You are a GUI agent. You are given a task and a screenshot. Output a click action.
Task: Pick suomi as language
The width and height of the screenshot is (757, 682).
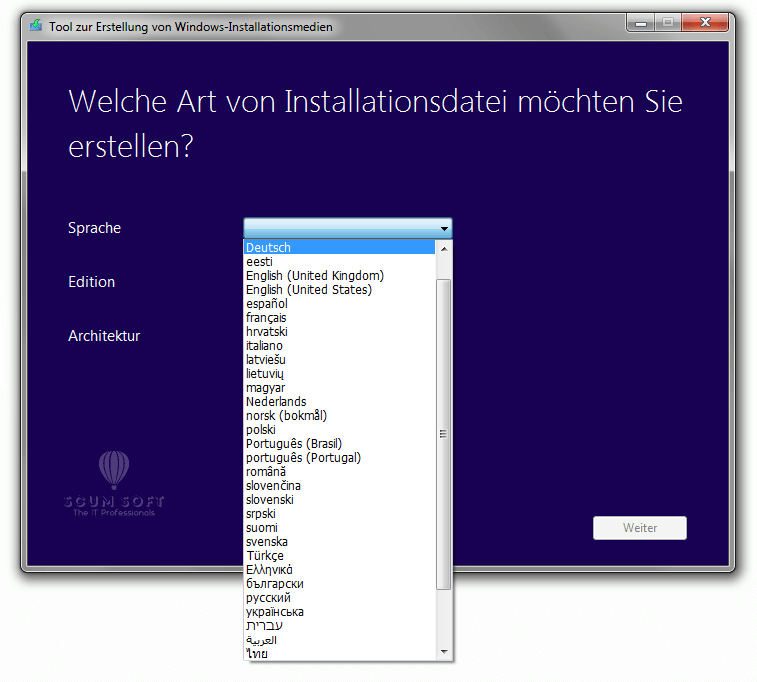339,528
